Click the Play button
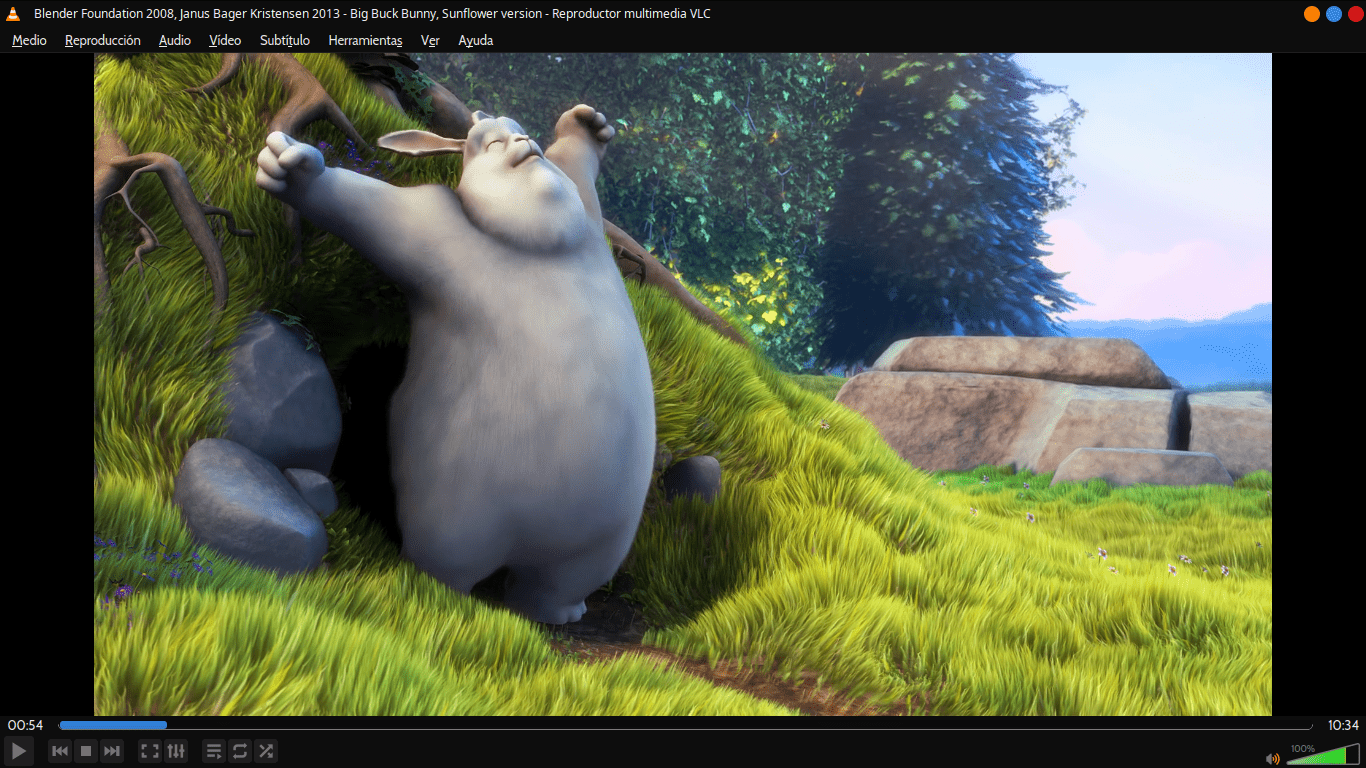 [x=19, y=751]
